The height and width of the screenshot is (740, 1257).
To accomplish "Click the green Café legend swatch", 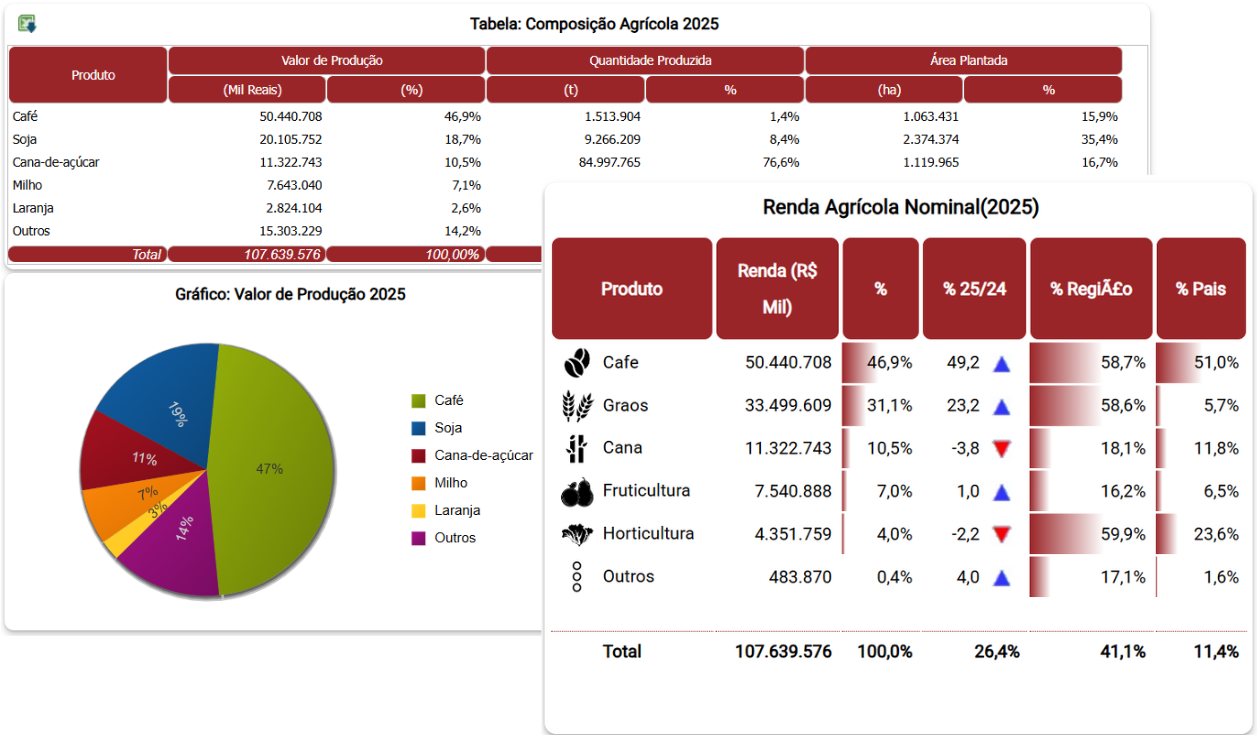I will point(419,401).
